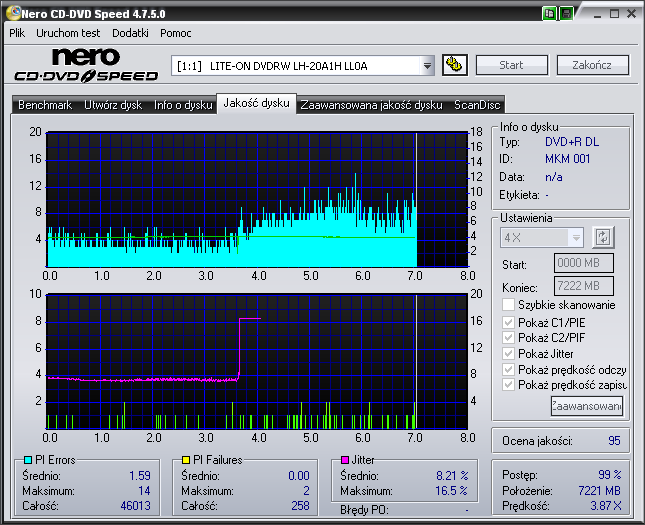645x525 pixels.
Task: Open the Dodatki menu
Action: pyautogui.click(x=130, y=33)
